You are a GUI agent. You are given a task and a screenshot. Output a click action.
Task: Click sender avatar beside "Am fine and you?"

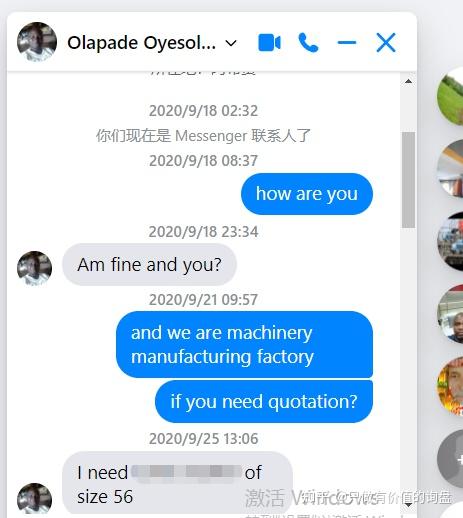34,268
